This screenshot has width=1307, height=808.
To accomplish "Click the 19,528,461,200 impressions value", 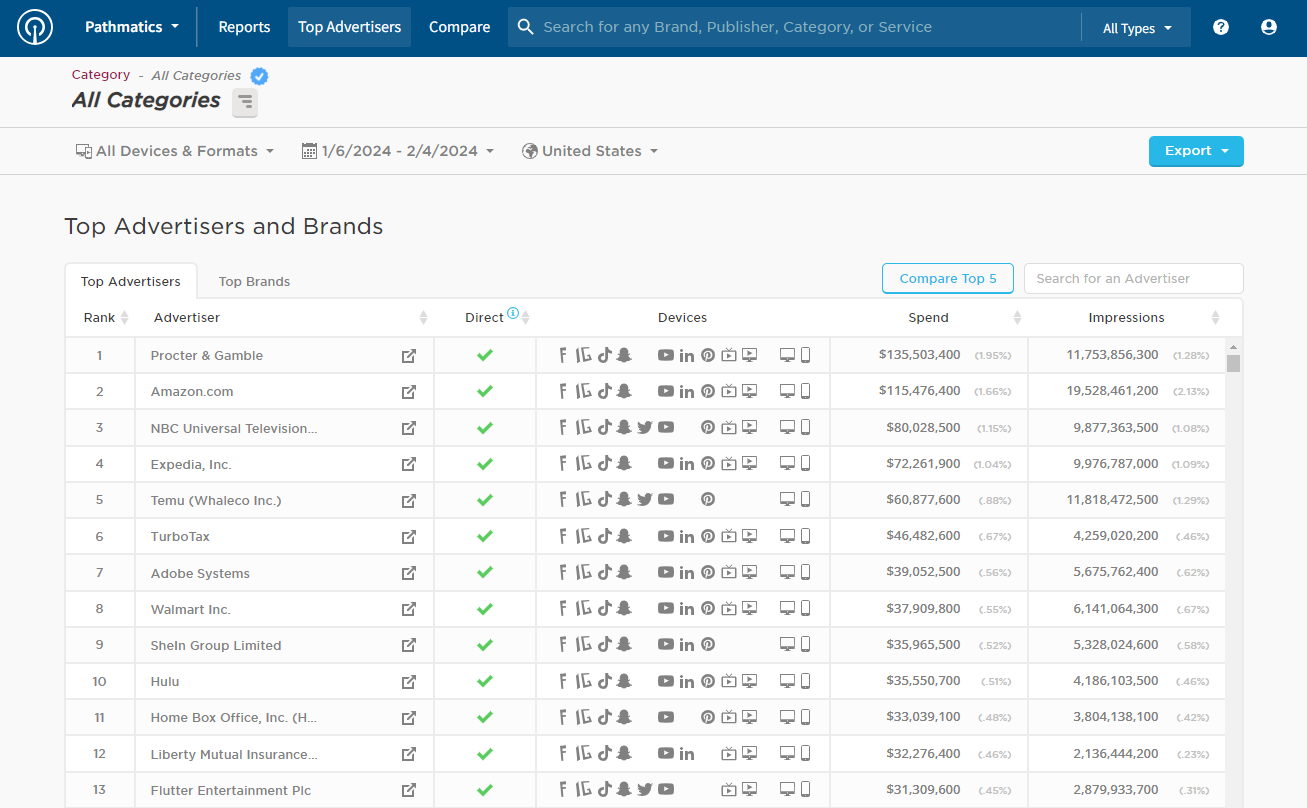I will coord(1113,391).
